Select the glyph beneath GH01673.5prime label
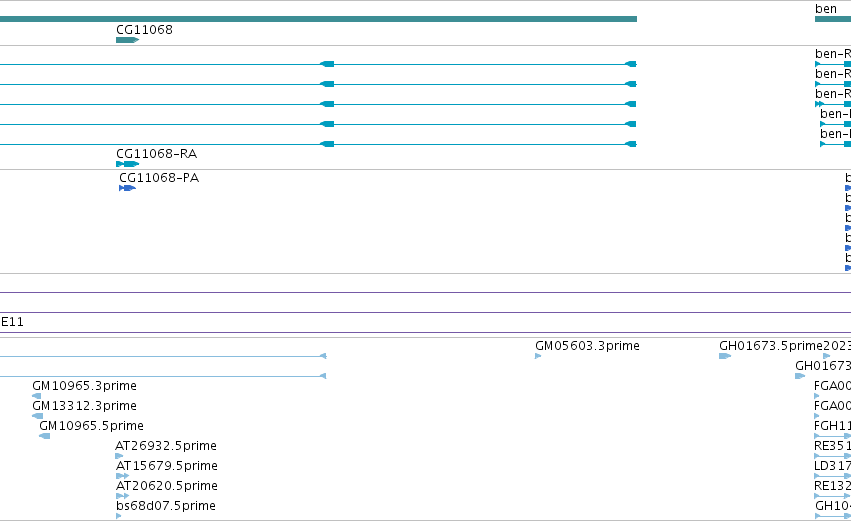Screen dimensions: 851x521 click(x=725, y=356)
